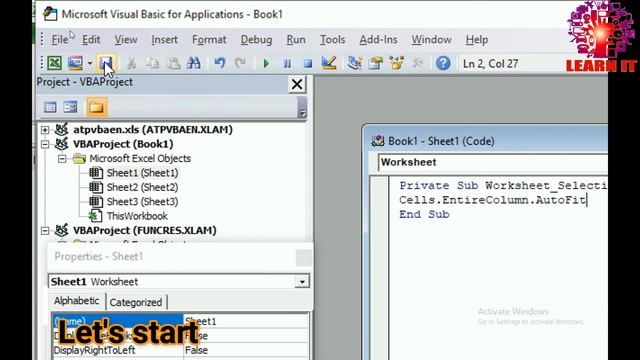640x360 pixels.
Task: Click the Reset stop icon
Action: [x=308, y=63]
